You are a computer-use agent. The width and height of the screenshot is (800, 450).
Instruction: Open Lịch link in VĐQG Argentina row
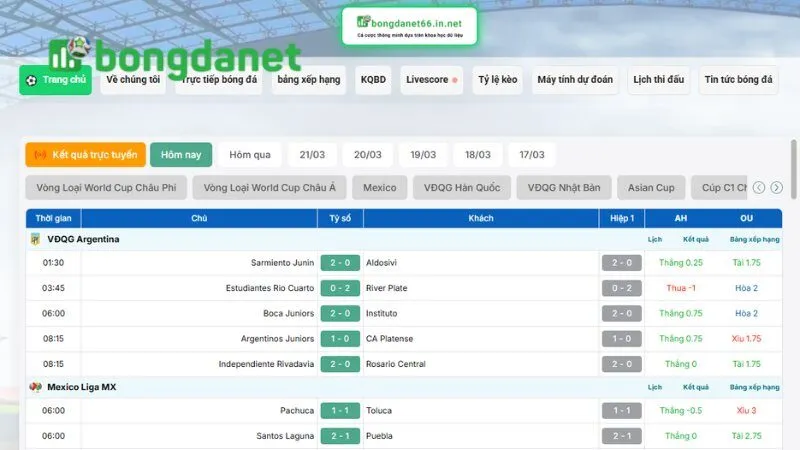pyautogui.click(x=655, y=239)
